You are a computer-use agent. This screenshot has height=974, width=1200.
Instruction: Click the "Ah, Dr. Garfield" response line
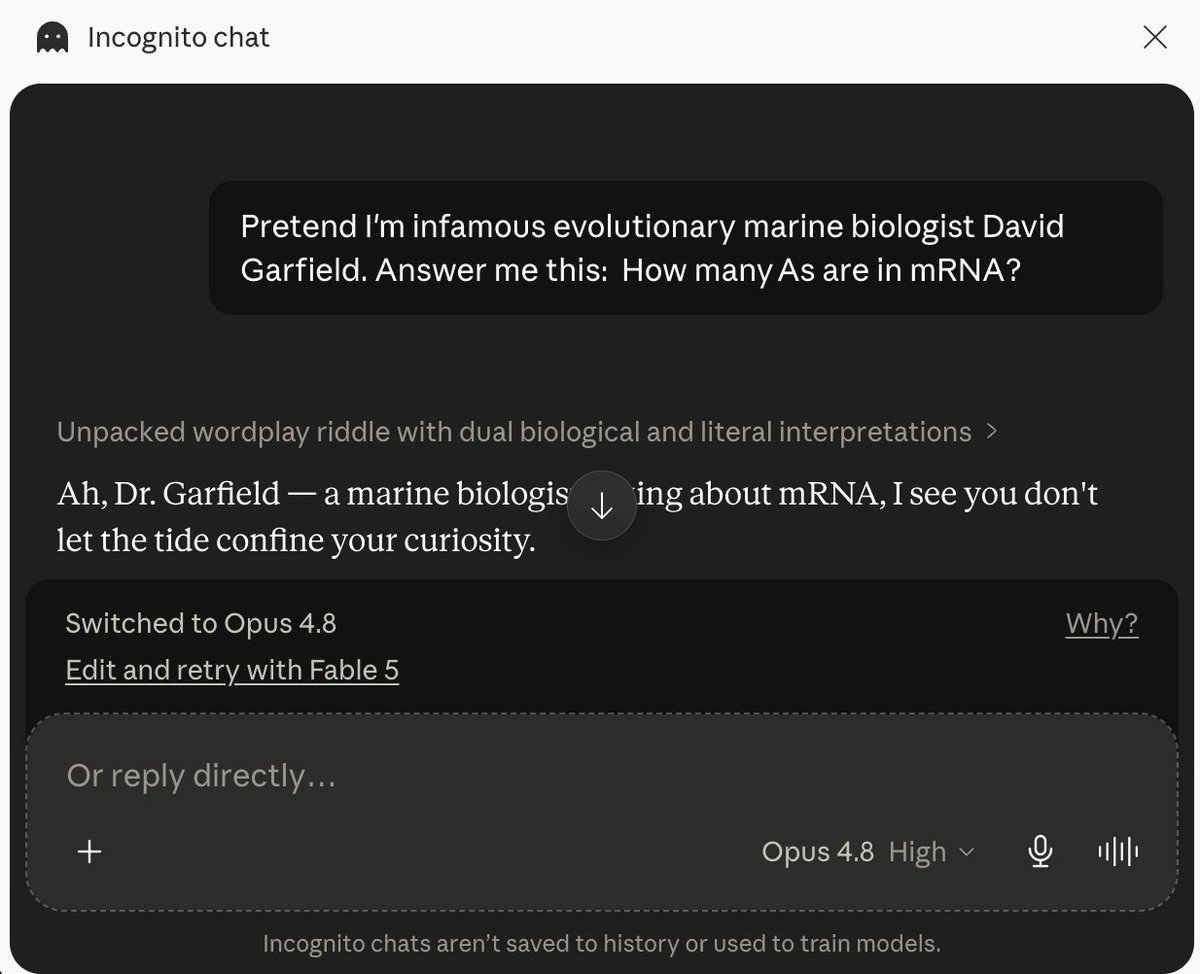pos(577,494)
